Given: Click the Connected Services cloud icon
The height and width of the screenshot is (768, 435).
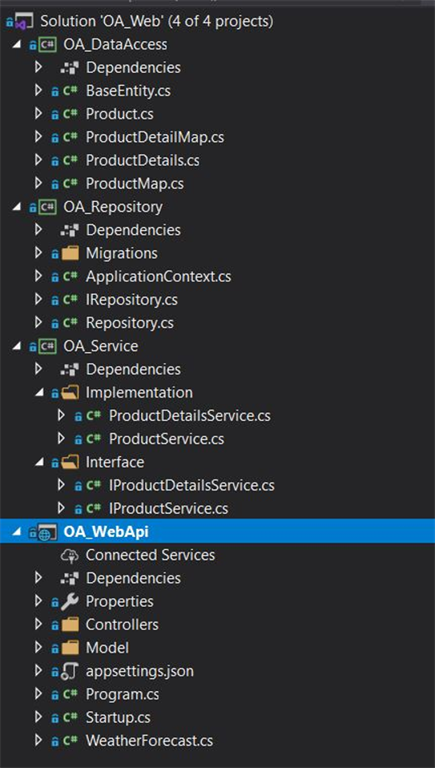Looking at the screenshot, I should (70, 555).
